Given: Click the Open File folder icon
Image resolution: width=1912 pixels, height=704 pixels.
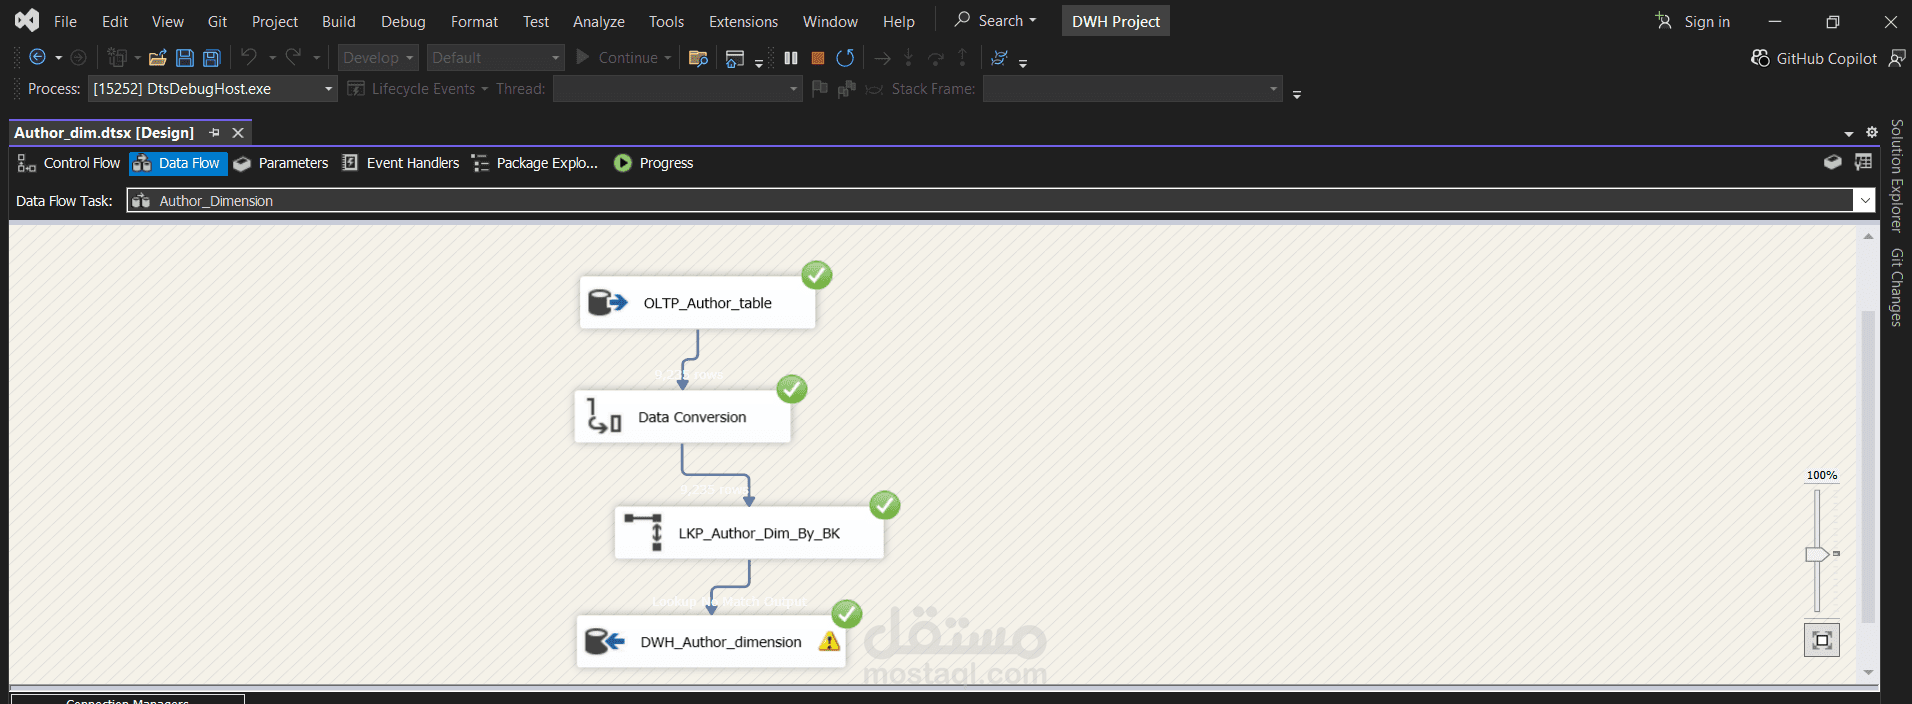Looking at the screenshot, I should [x=157, y=58].
